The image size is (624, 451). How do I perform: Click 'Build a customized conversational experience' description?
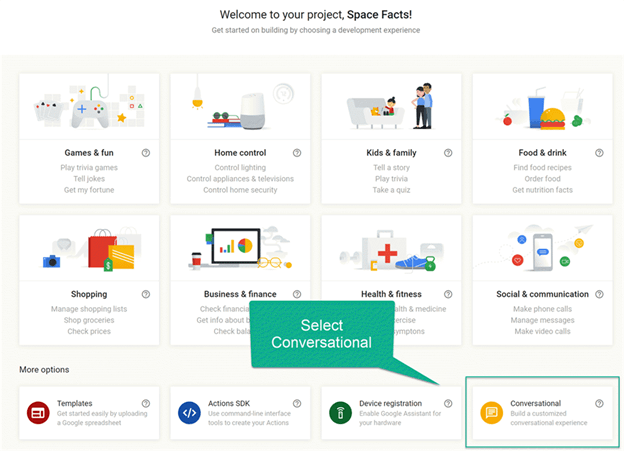click(549, 418)
